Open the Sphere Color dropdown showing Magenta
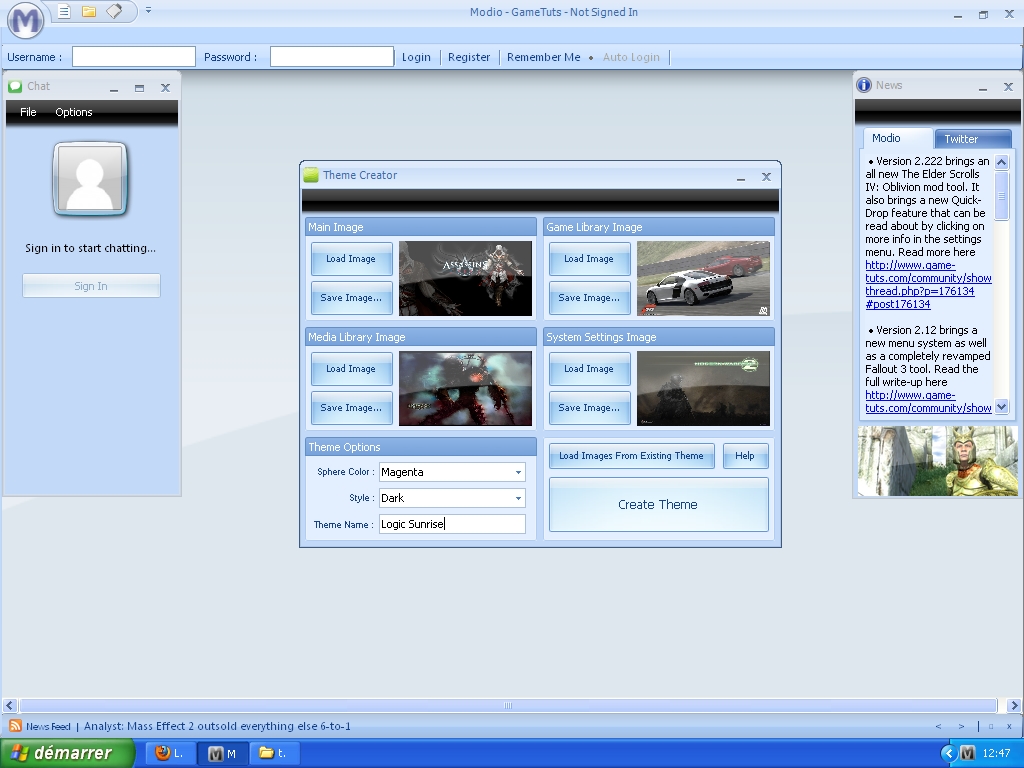Image resolution: width=1024 pixels, height=768 pixels. point(452,472)
